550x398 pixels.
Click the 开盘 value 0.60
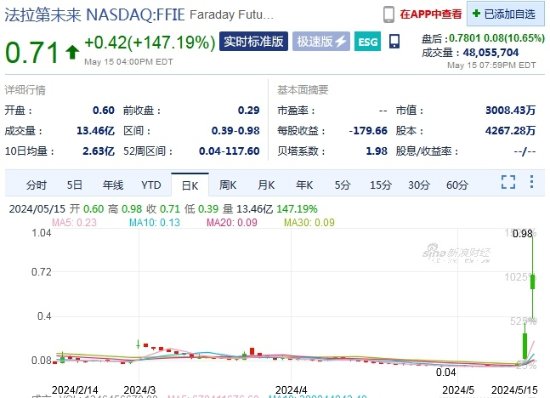pyautogui.click(x=103, y=110)
